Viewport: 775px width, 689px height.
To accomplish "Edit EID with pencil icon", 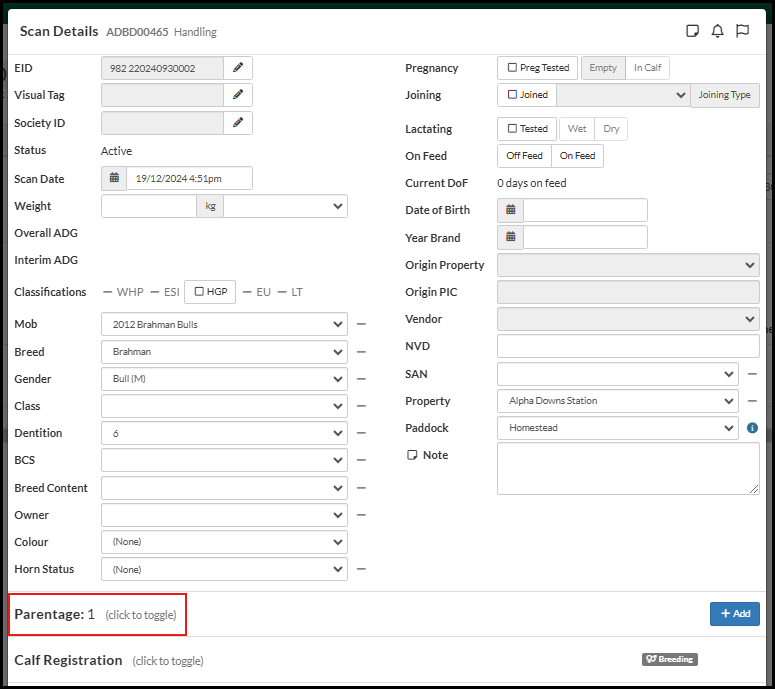I will (238, 68).
